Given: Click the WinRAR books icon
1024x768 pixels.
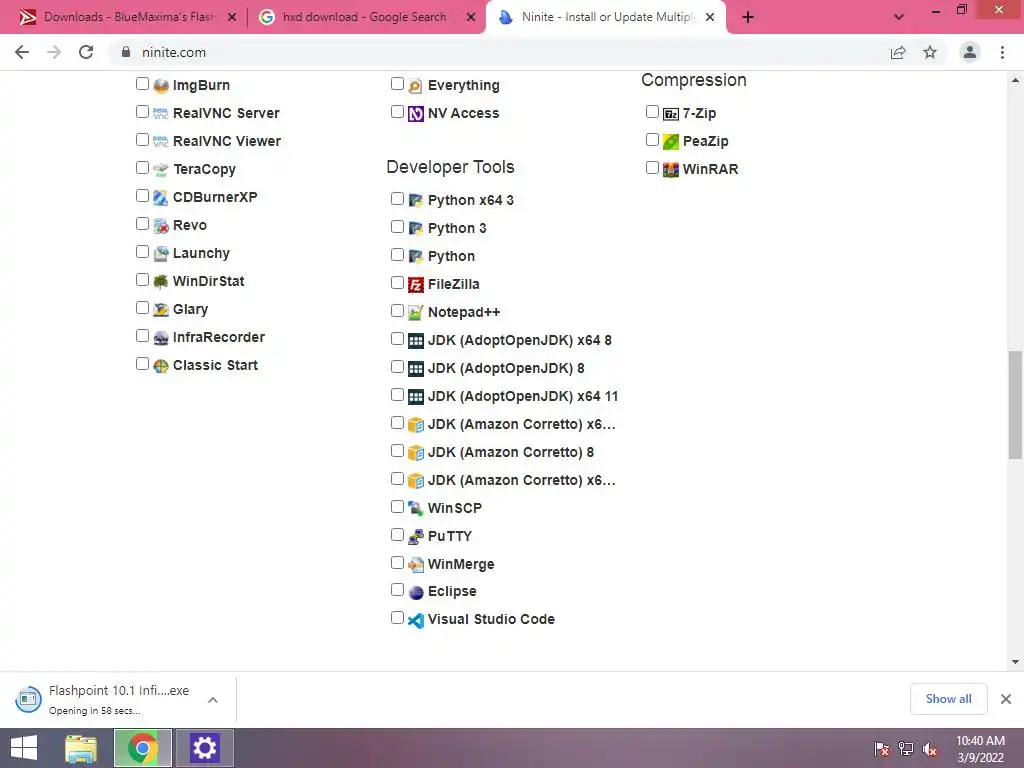Looking at the screenshot, I should click(x=671, y=170).
